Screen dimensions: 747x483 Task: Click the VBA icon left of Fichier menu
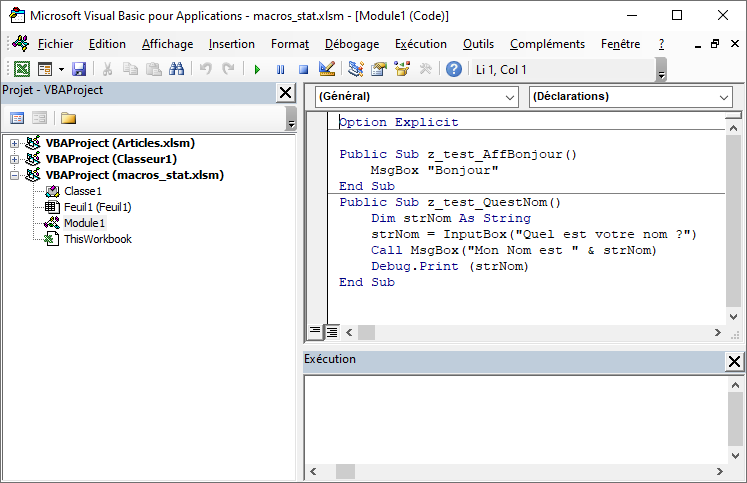21,43
